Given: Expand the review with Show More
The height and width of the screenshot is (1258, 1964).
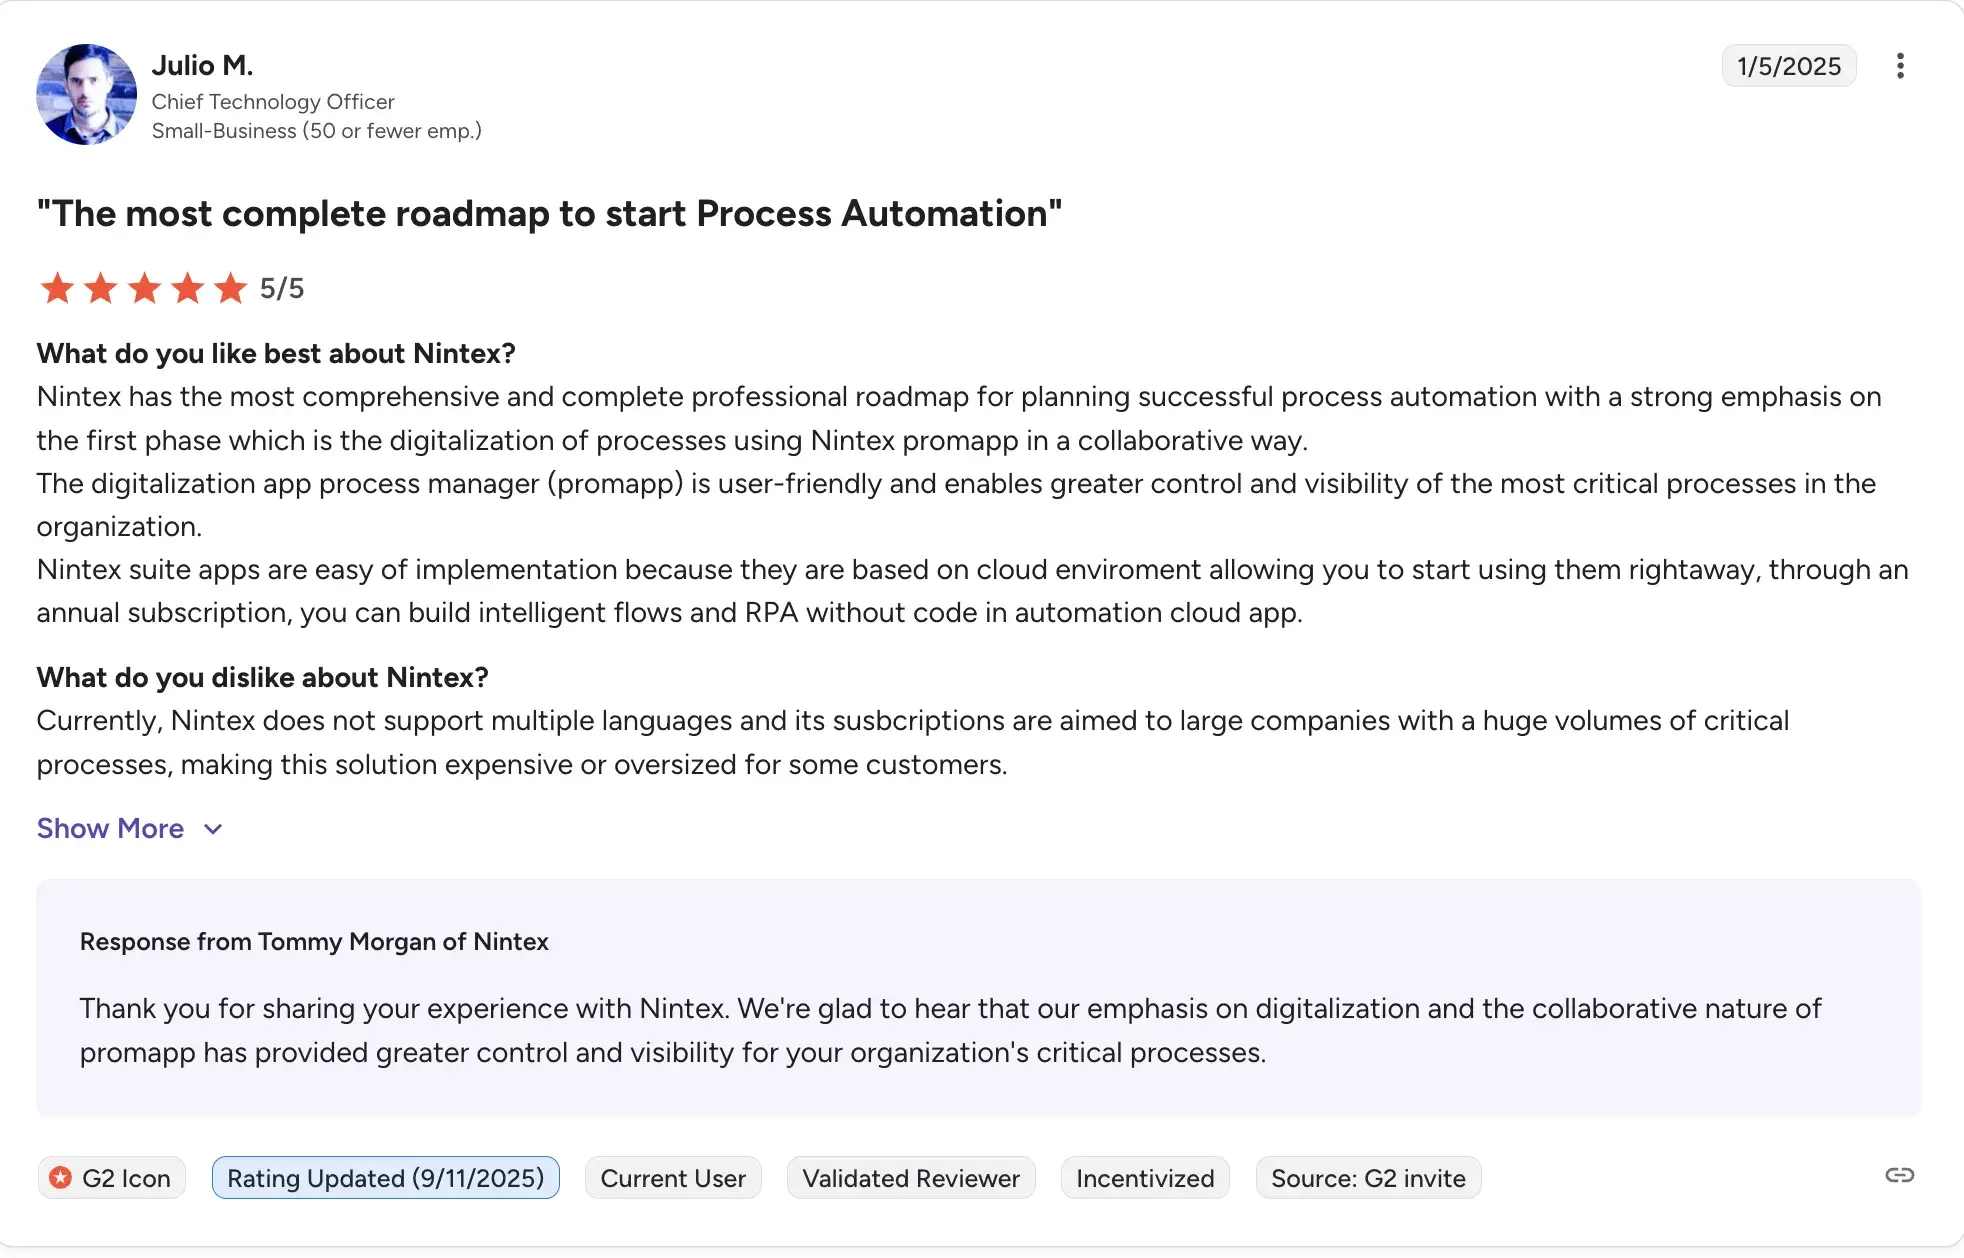Looking at the screenshot, I should pos(110,828).
